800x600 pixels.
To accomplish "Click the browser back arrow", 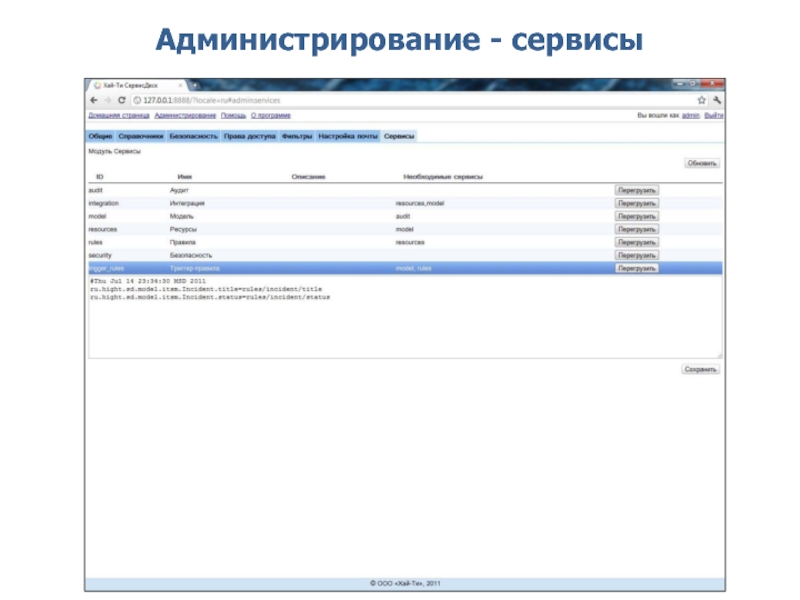I will coord(94,100).
